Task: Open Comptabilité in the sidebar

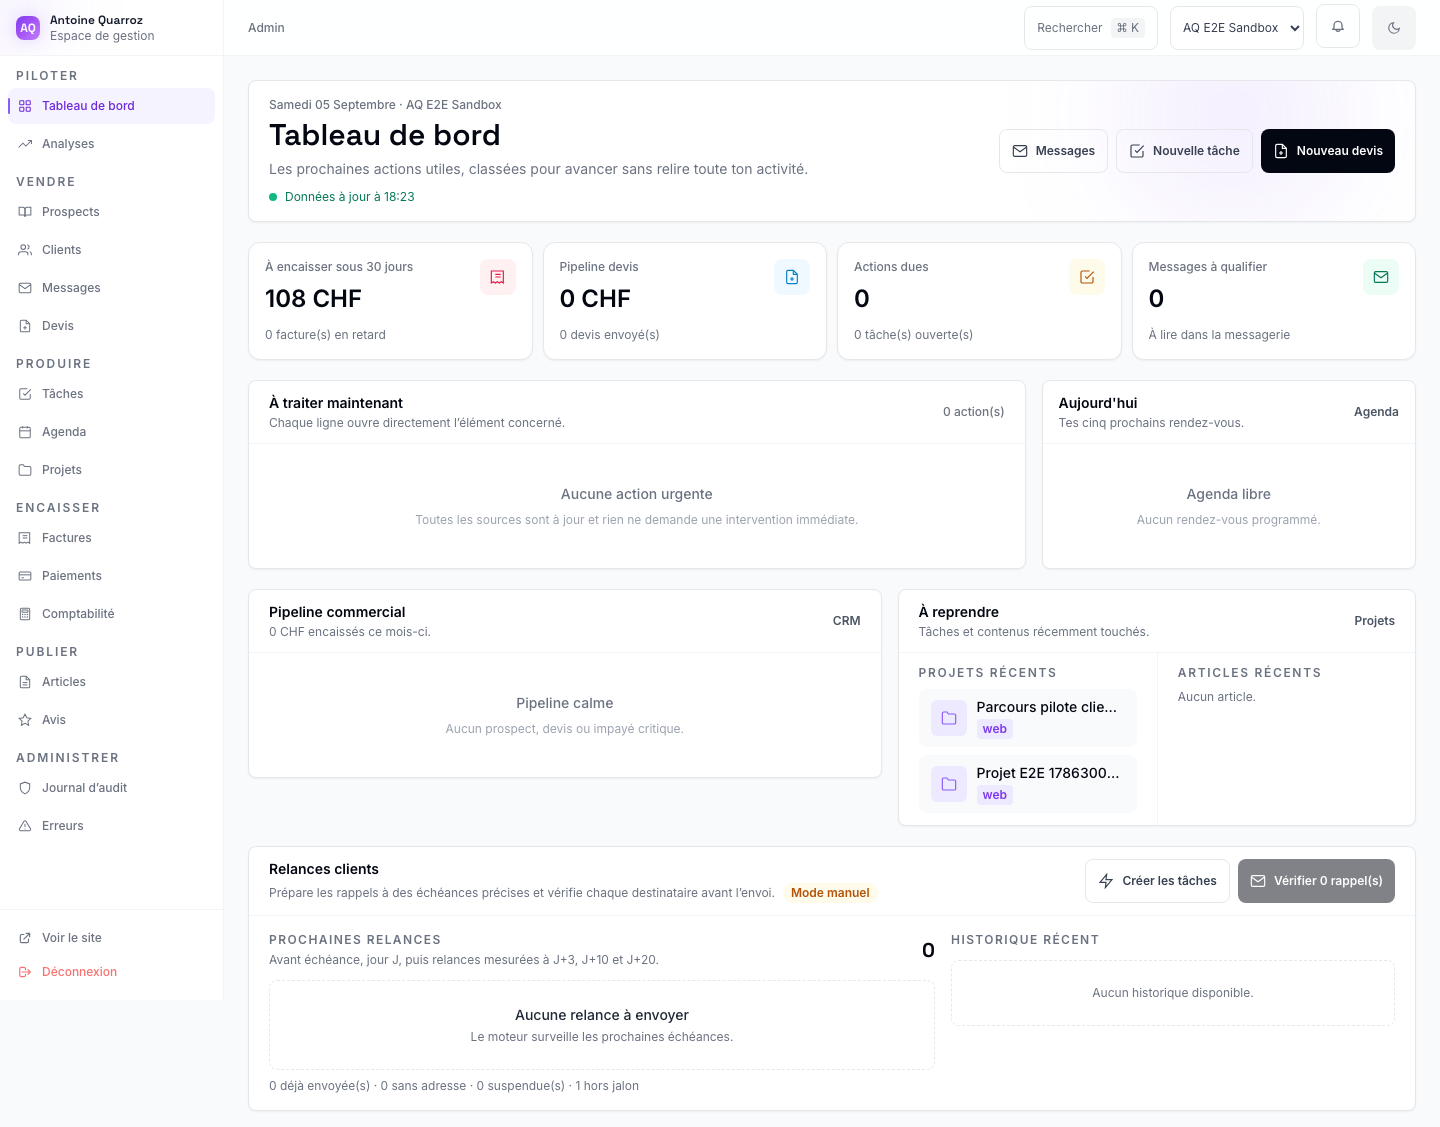Action: click(111, 614)
